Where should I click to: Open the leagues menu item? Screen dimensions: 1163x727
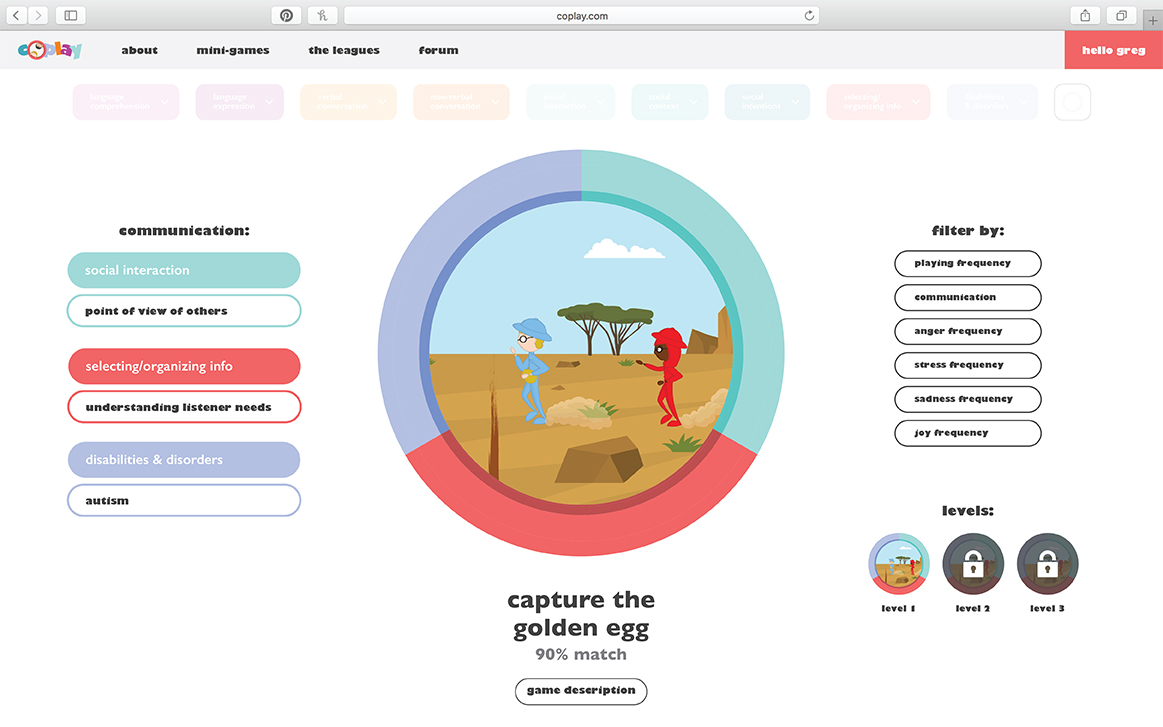343,50
